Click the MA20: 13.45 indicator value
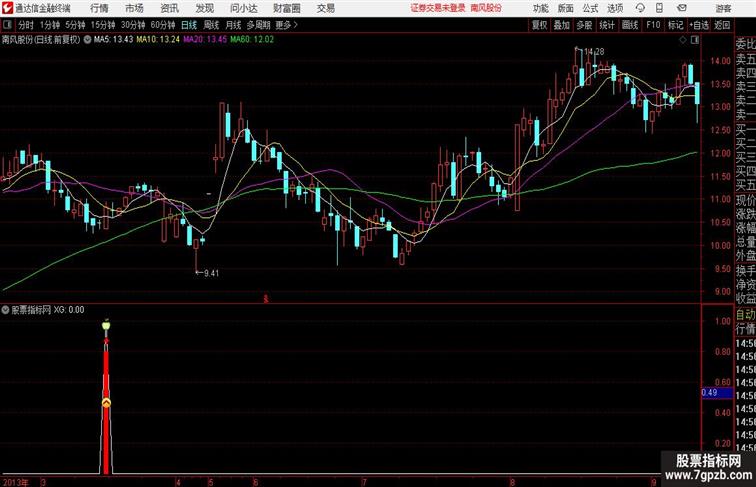Screen dimensions: 756x487 point(205,40)
